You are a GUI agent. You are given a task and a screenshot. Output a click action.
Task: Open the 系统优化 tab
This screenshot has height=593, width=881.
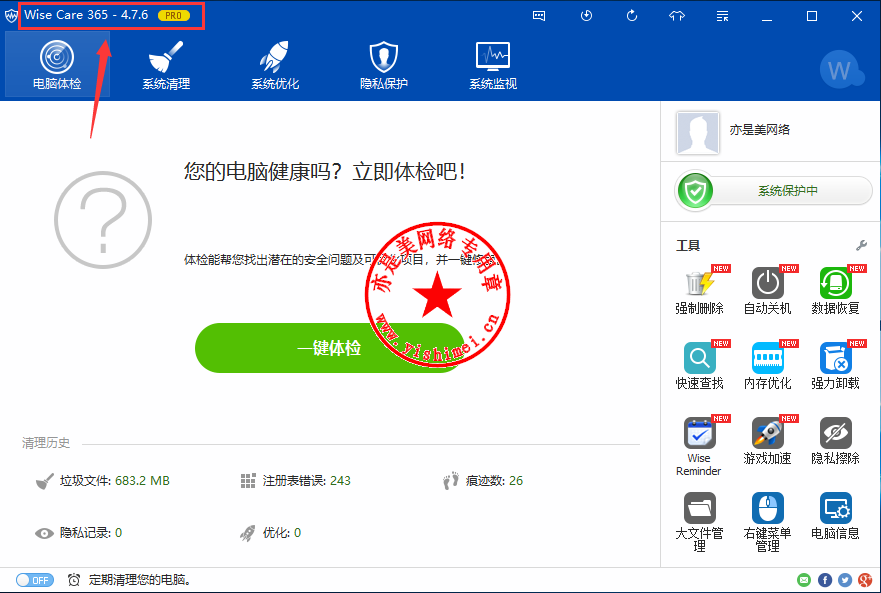click(275, 64)
